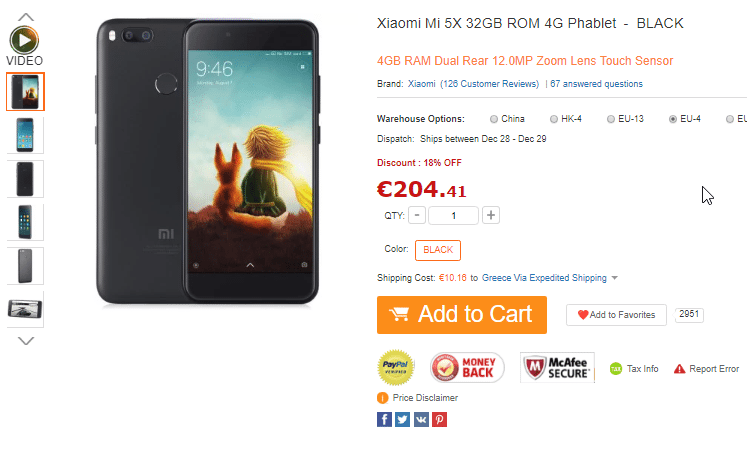Image resolution: width=747 pixels, height=451 pixels.
Task: Choose the EU-13 warehouse option
Action: (611, 119)
